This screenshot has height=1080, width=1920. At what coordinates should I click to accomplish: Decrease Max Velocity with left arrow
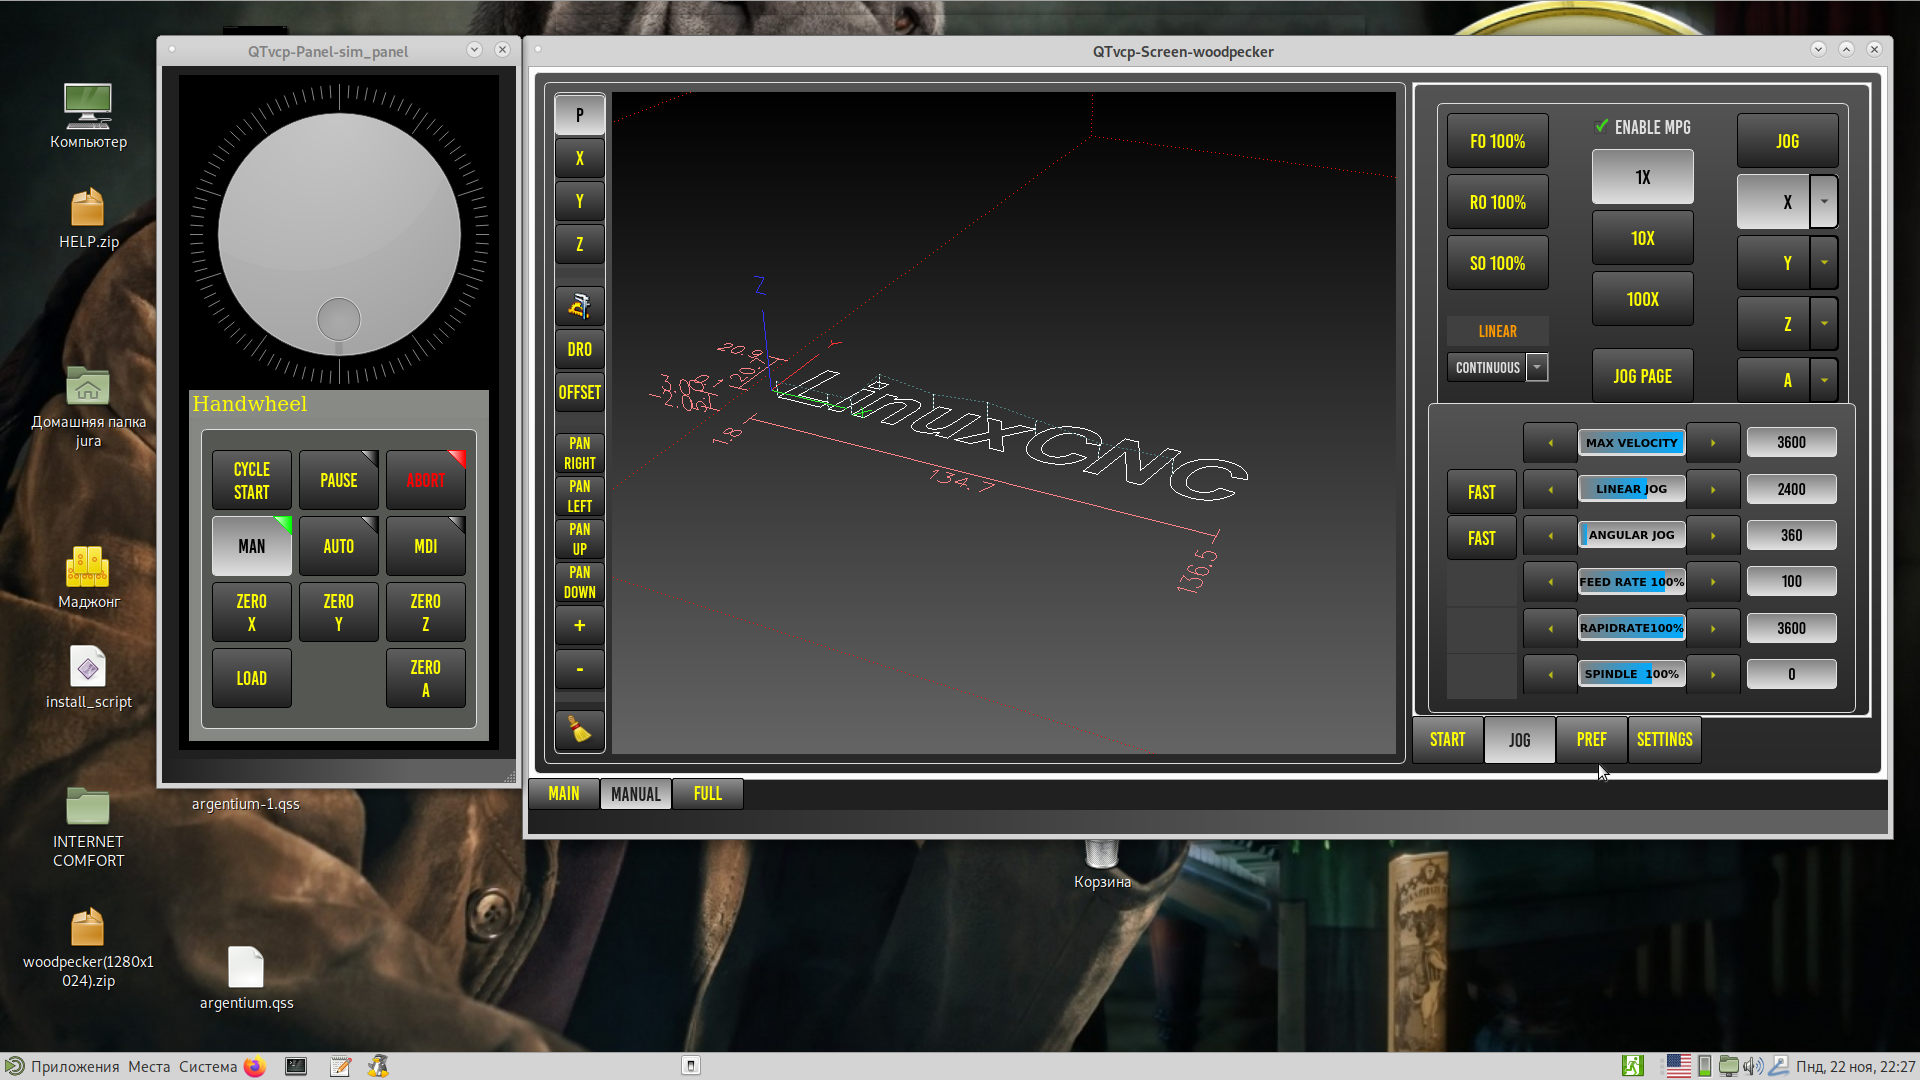click(x=1550, y=442)
